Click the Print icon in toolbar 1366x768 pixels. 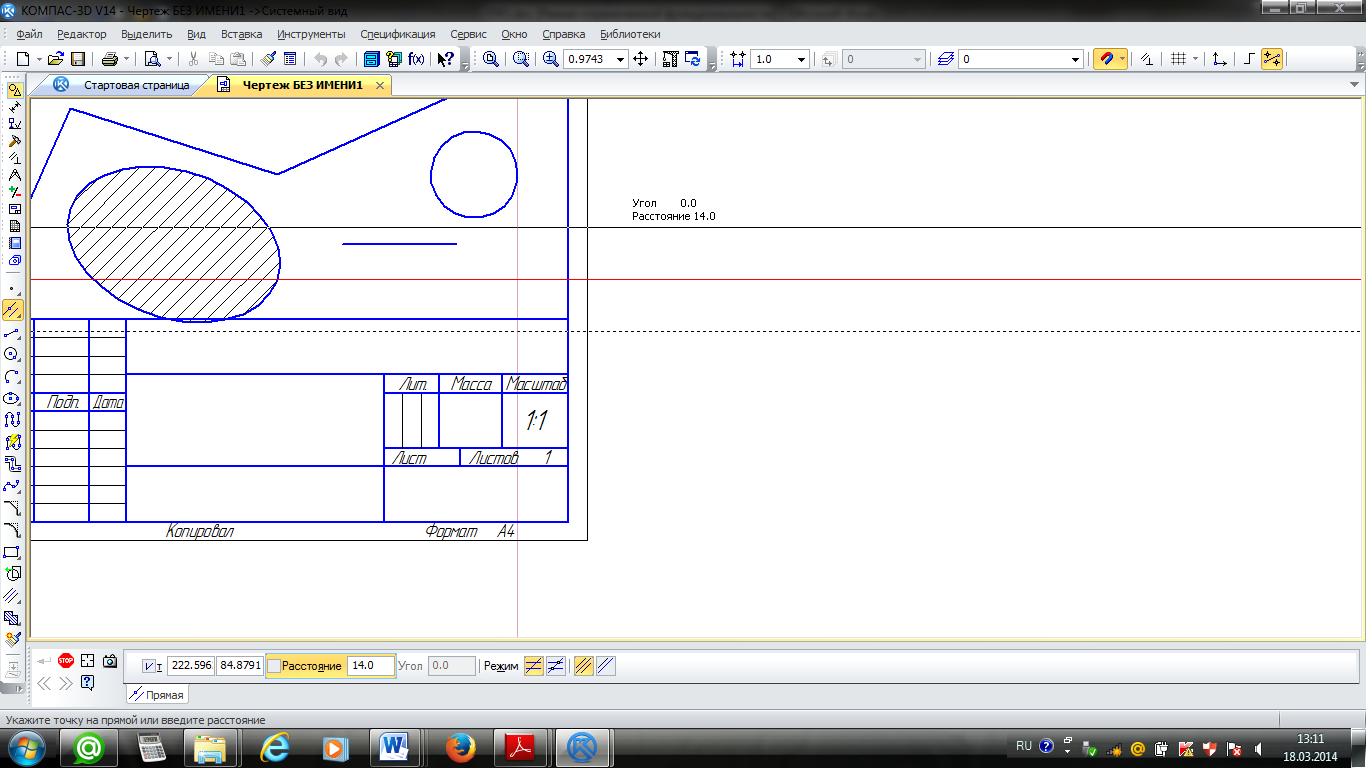tap(110, 59)
